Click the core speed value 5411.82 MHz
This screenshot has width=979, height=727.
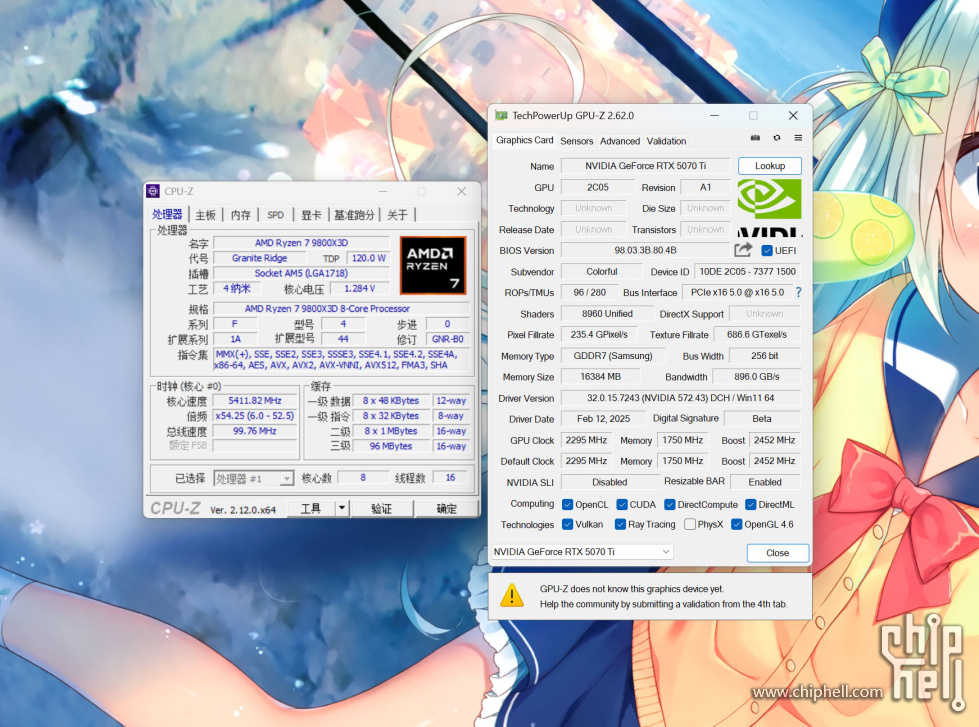(x=255, y=400)
